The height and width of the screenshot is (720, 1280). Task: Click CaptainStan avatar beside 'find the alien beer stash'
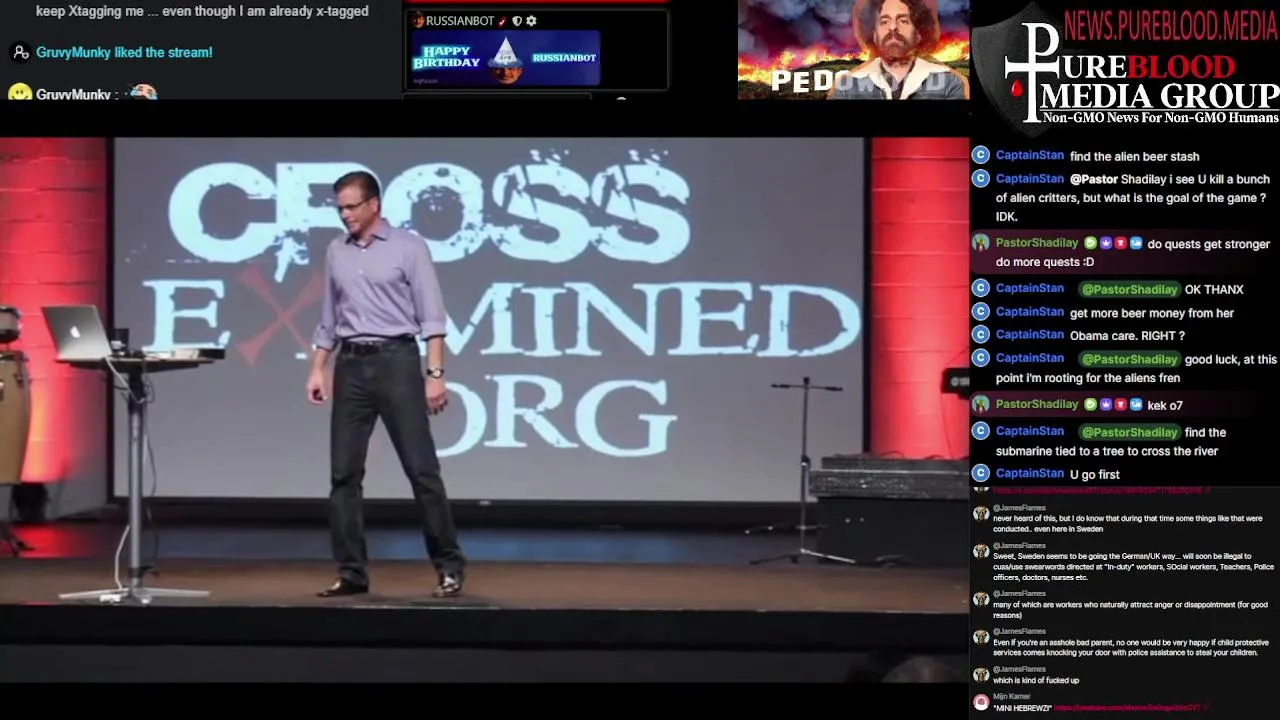click(981, 155)
